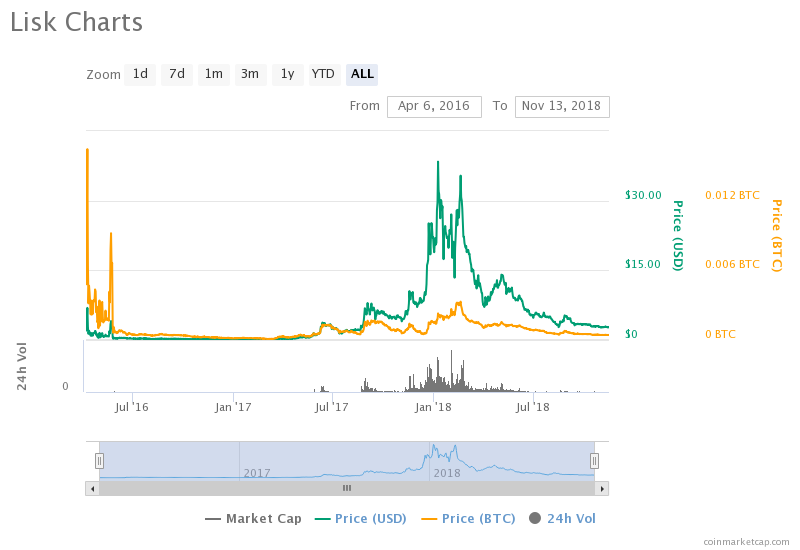The height and width of the screenshot is (550, 800).
Task: Switch zoom to YTD
Action: pos(323,74)
